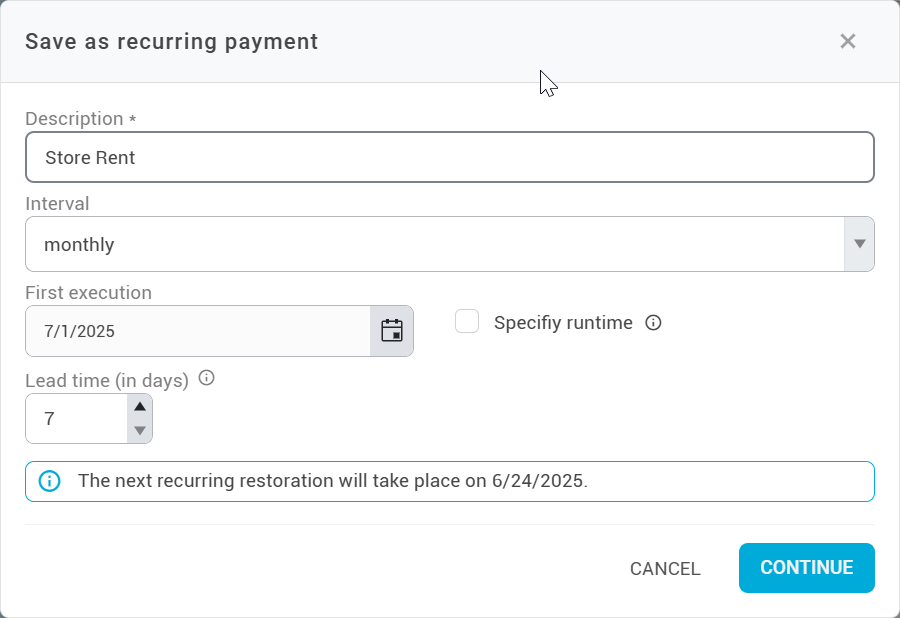Open the First execution calendar picker
Image resolution: width=900 pixels, height=618 pixels.
(x=392, y=331)
